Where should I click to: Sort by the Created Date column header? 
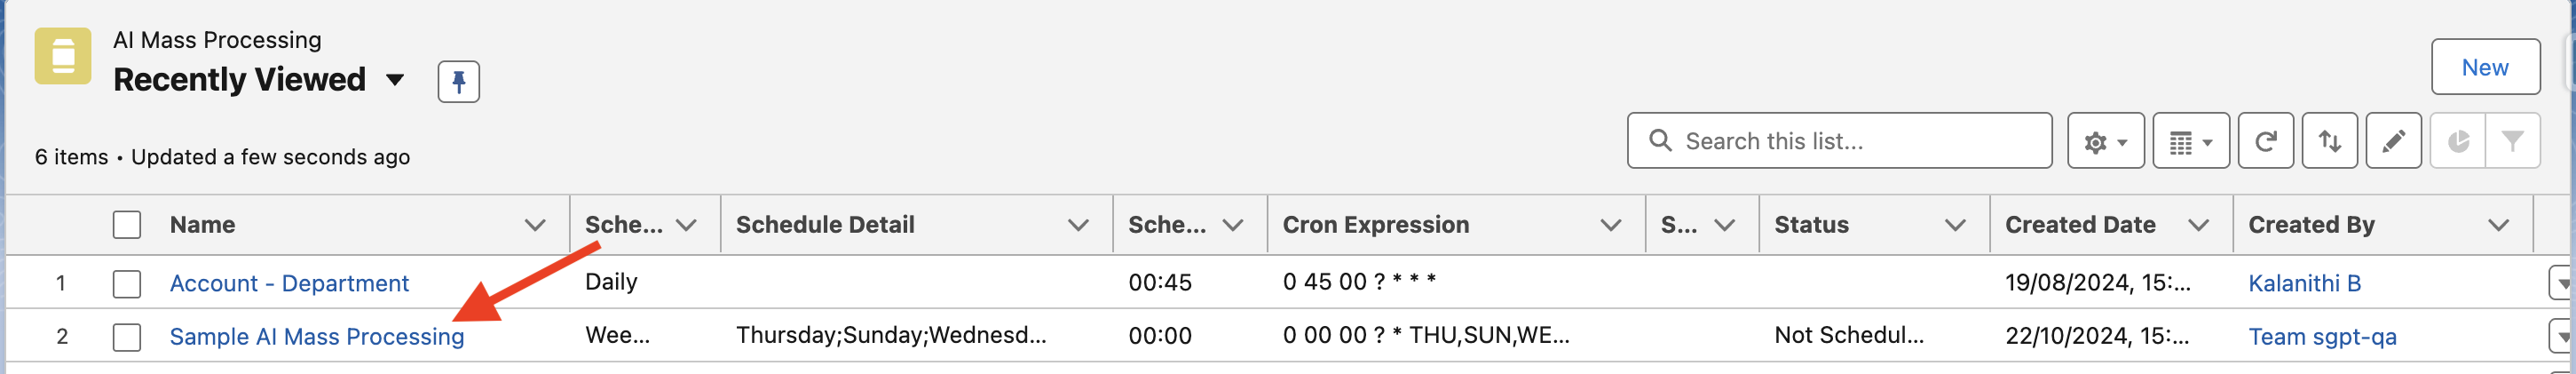[x=2079, y=225]
